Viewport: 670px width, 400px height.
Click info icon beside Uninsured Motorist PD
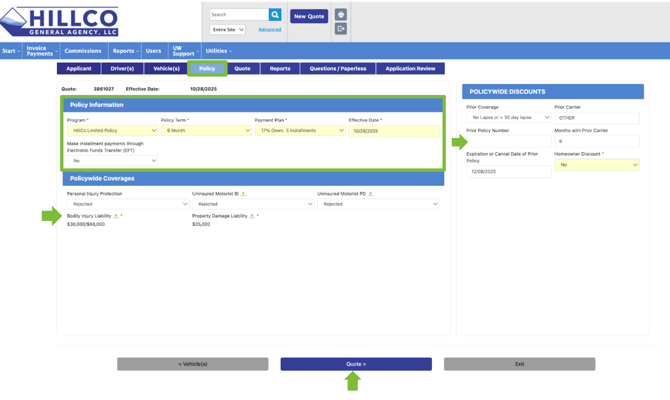click(370, 194)
